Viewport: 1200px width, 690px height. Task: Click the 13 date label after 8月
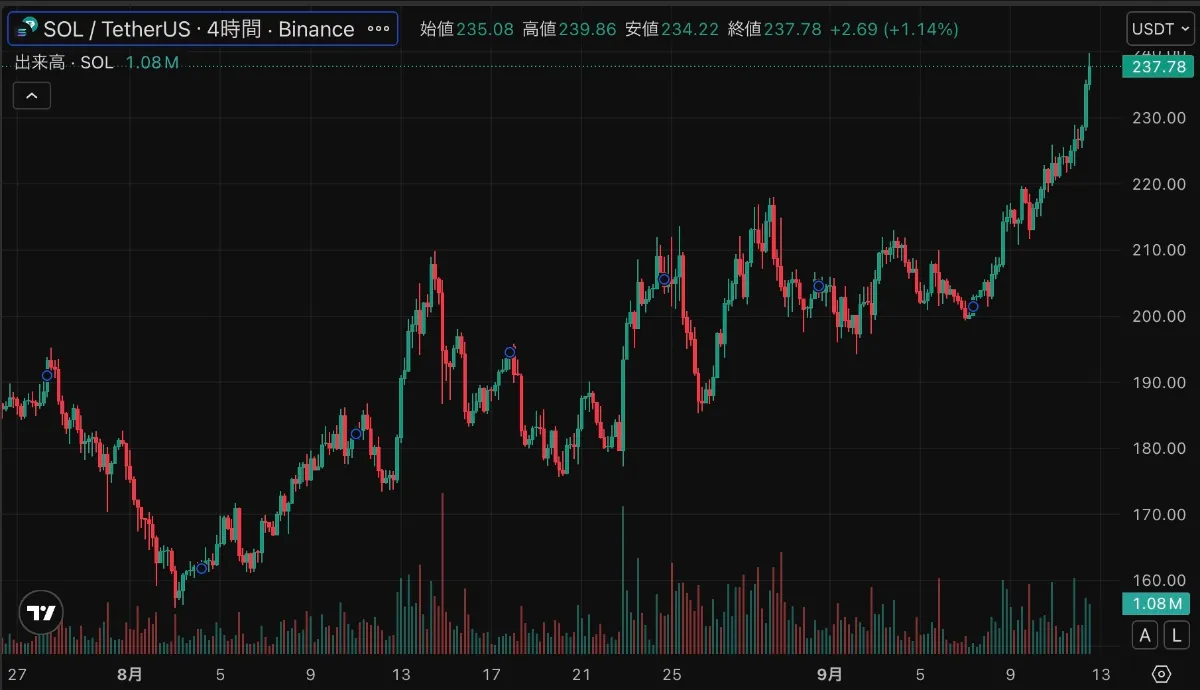click(401, 674)
